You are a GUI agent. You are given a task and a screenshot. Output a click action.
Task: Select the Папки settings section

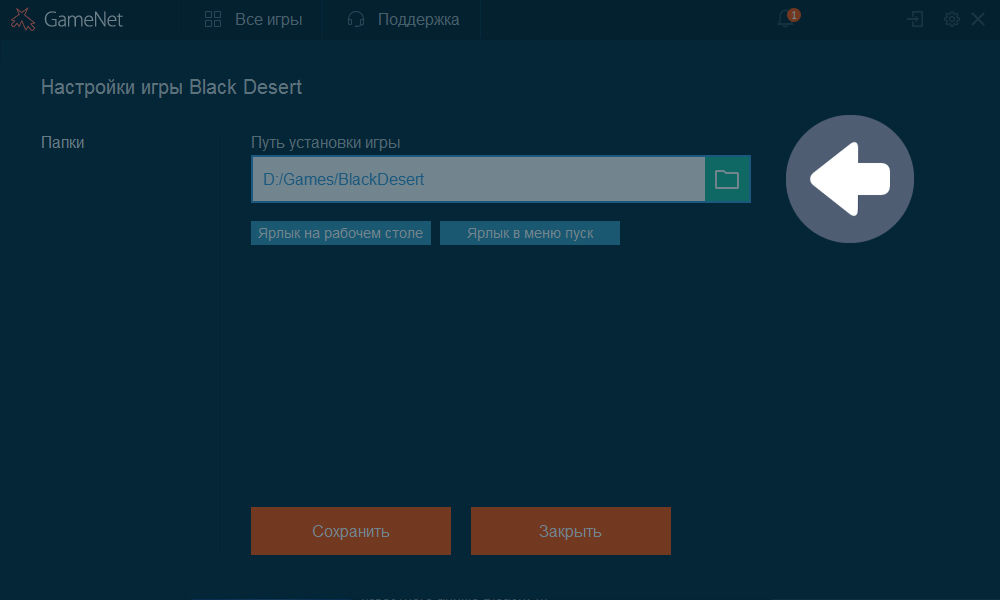click(62, 142)
